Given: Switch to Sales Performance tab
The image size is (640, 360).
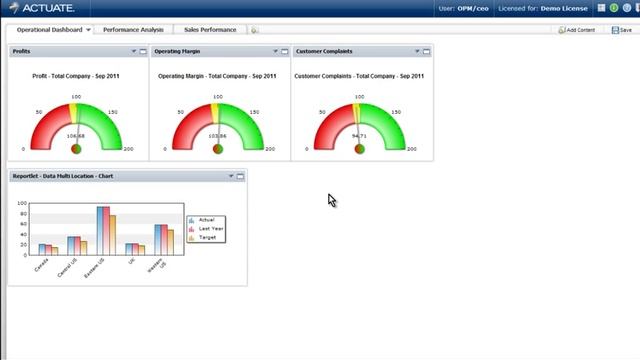Looking at the screenshot, I should 210,30.
